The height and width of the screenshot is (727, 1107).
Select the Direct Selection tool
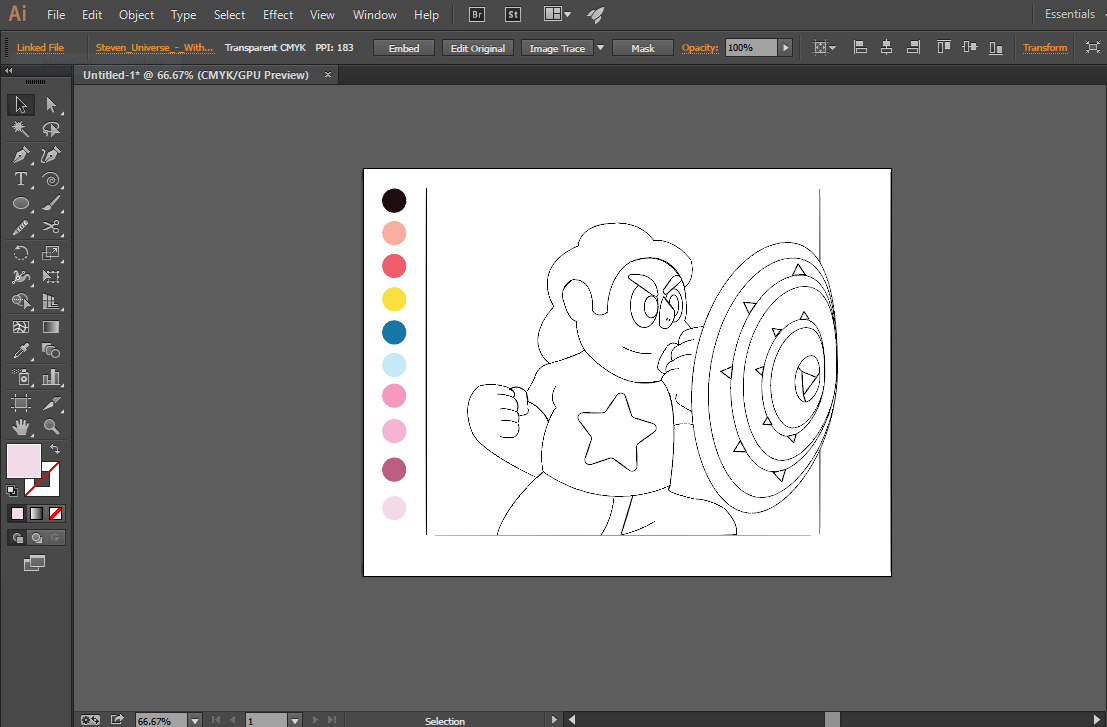point(51,105)
